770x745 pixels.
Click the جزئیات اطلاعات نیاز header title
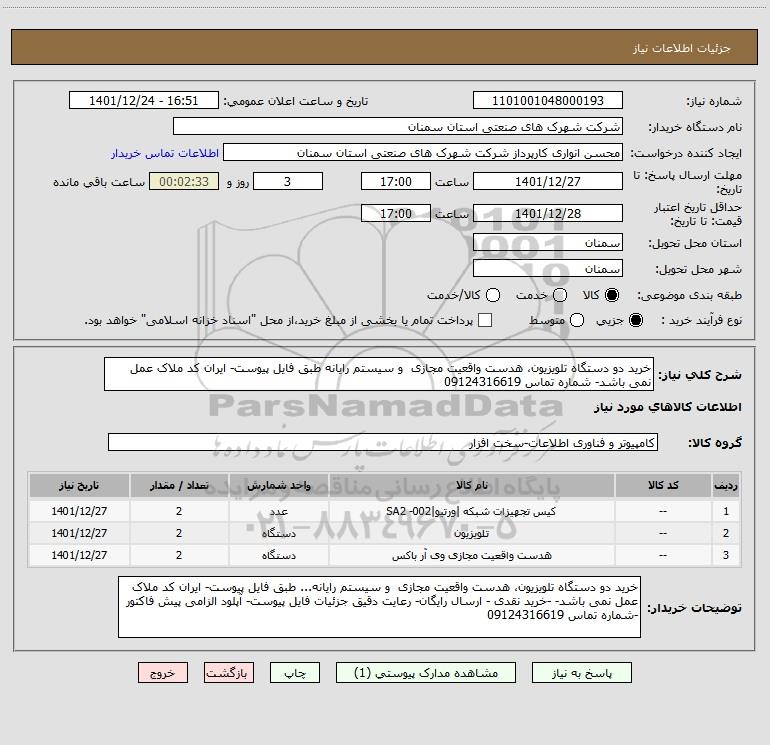tap(681, 48)
